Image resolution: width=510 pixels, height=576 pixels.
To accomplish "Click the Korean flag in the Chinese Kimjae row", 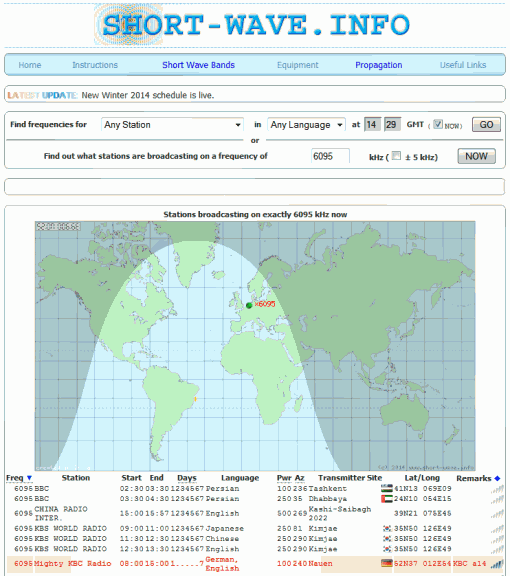I will 387,539.
